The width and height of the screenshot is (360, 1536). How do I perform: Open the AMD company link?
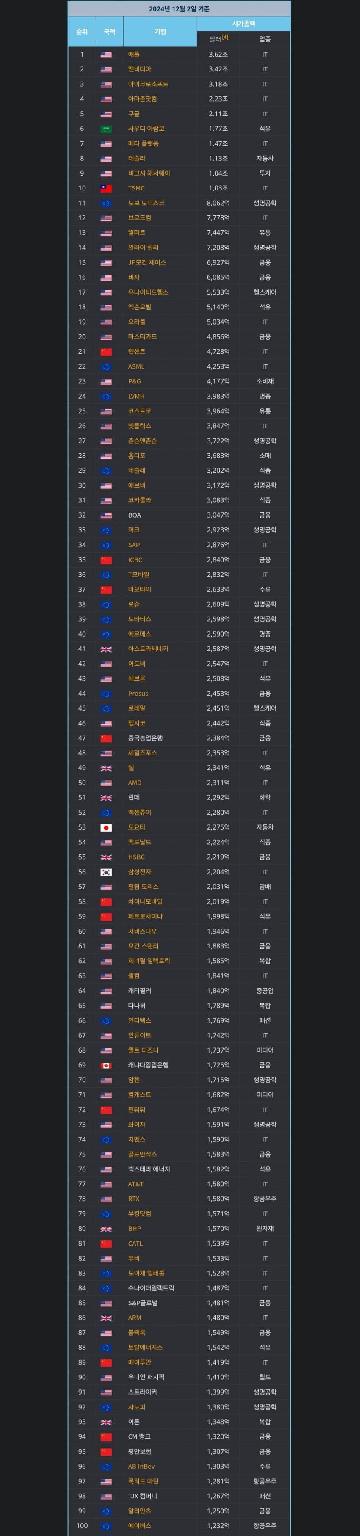click(x=135, y=783)
